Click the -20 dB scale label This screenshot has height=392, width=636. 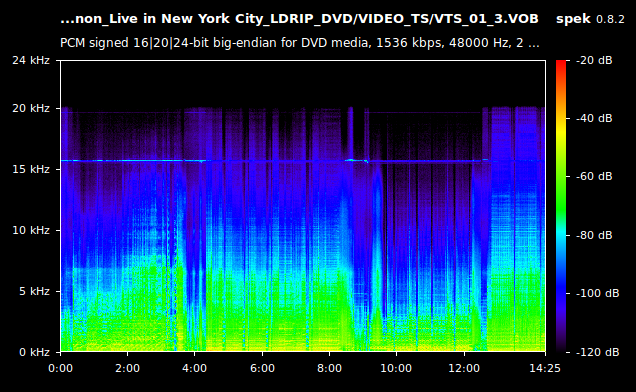pos(594,60)
